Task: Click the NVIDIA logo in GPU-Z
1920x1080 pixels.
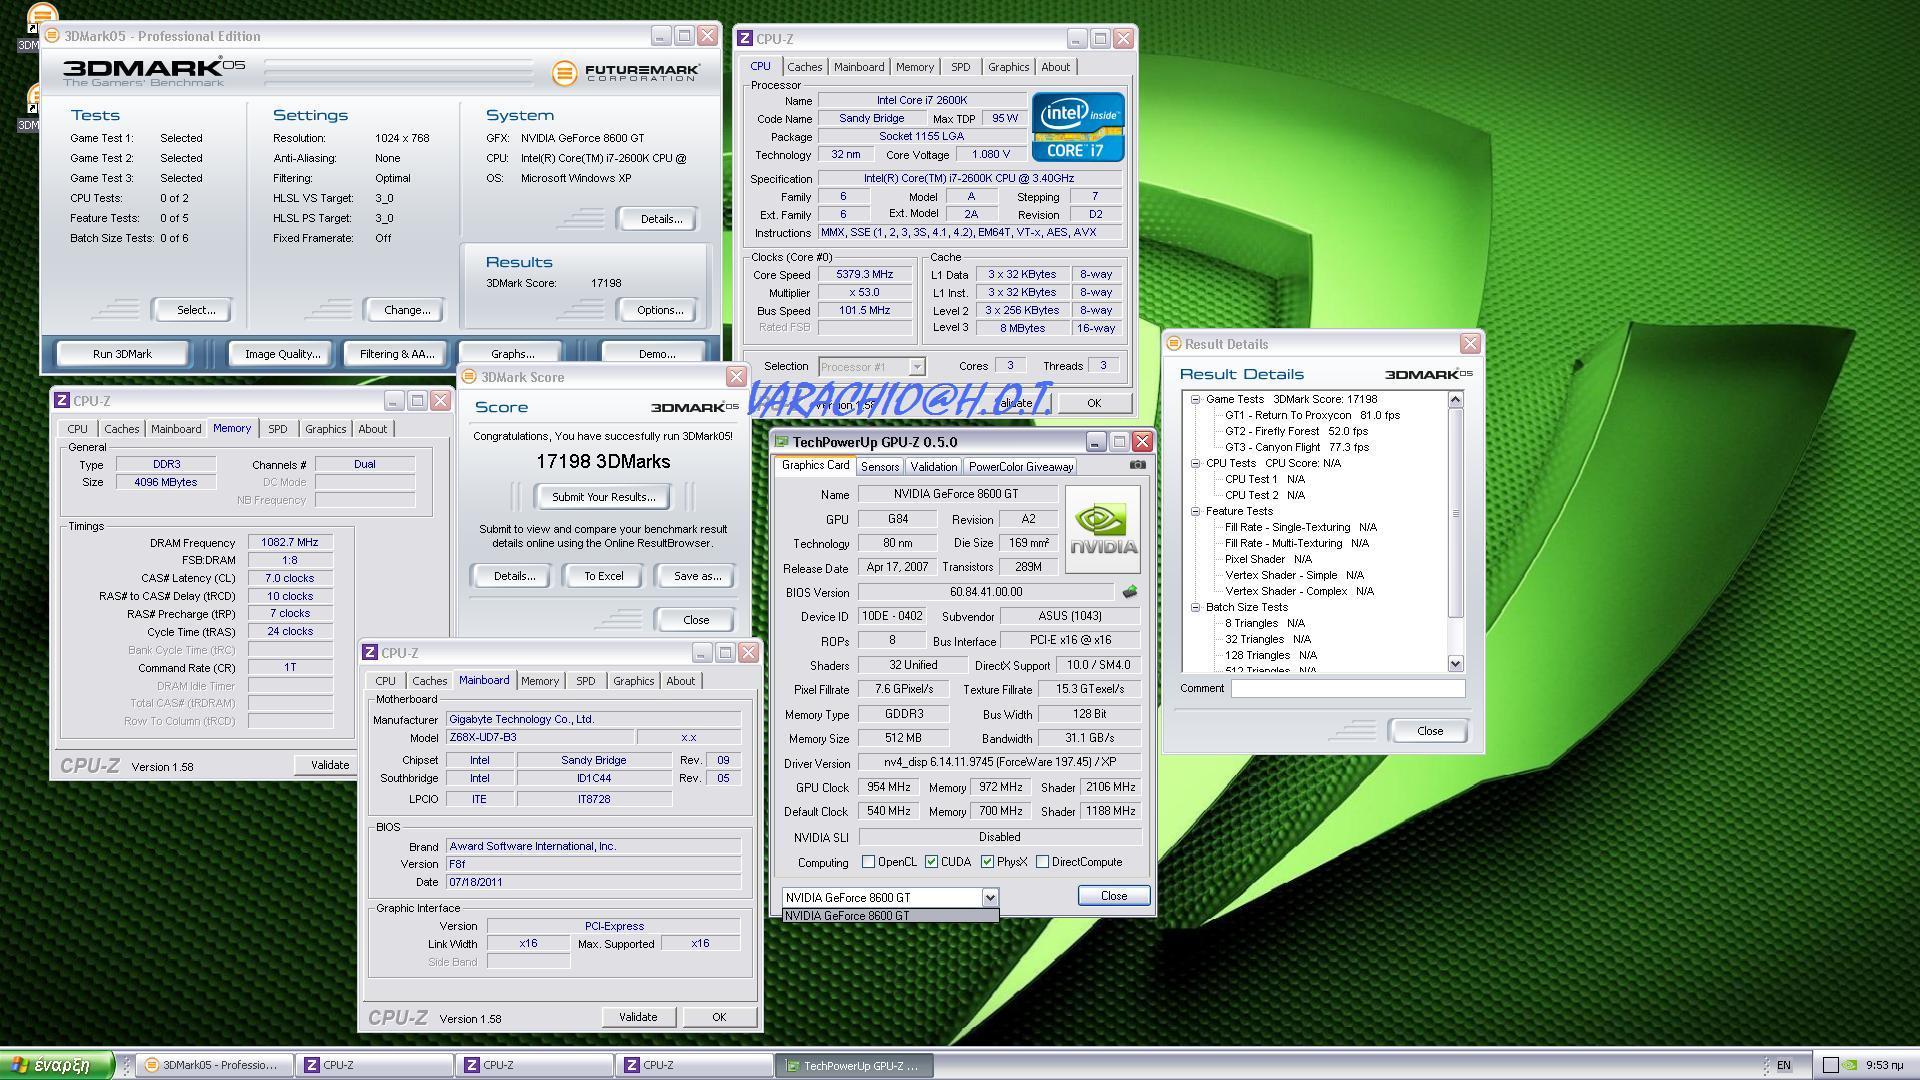Action: tap(1103, 530)
